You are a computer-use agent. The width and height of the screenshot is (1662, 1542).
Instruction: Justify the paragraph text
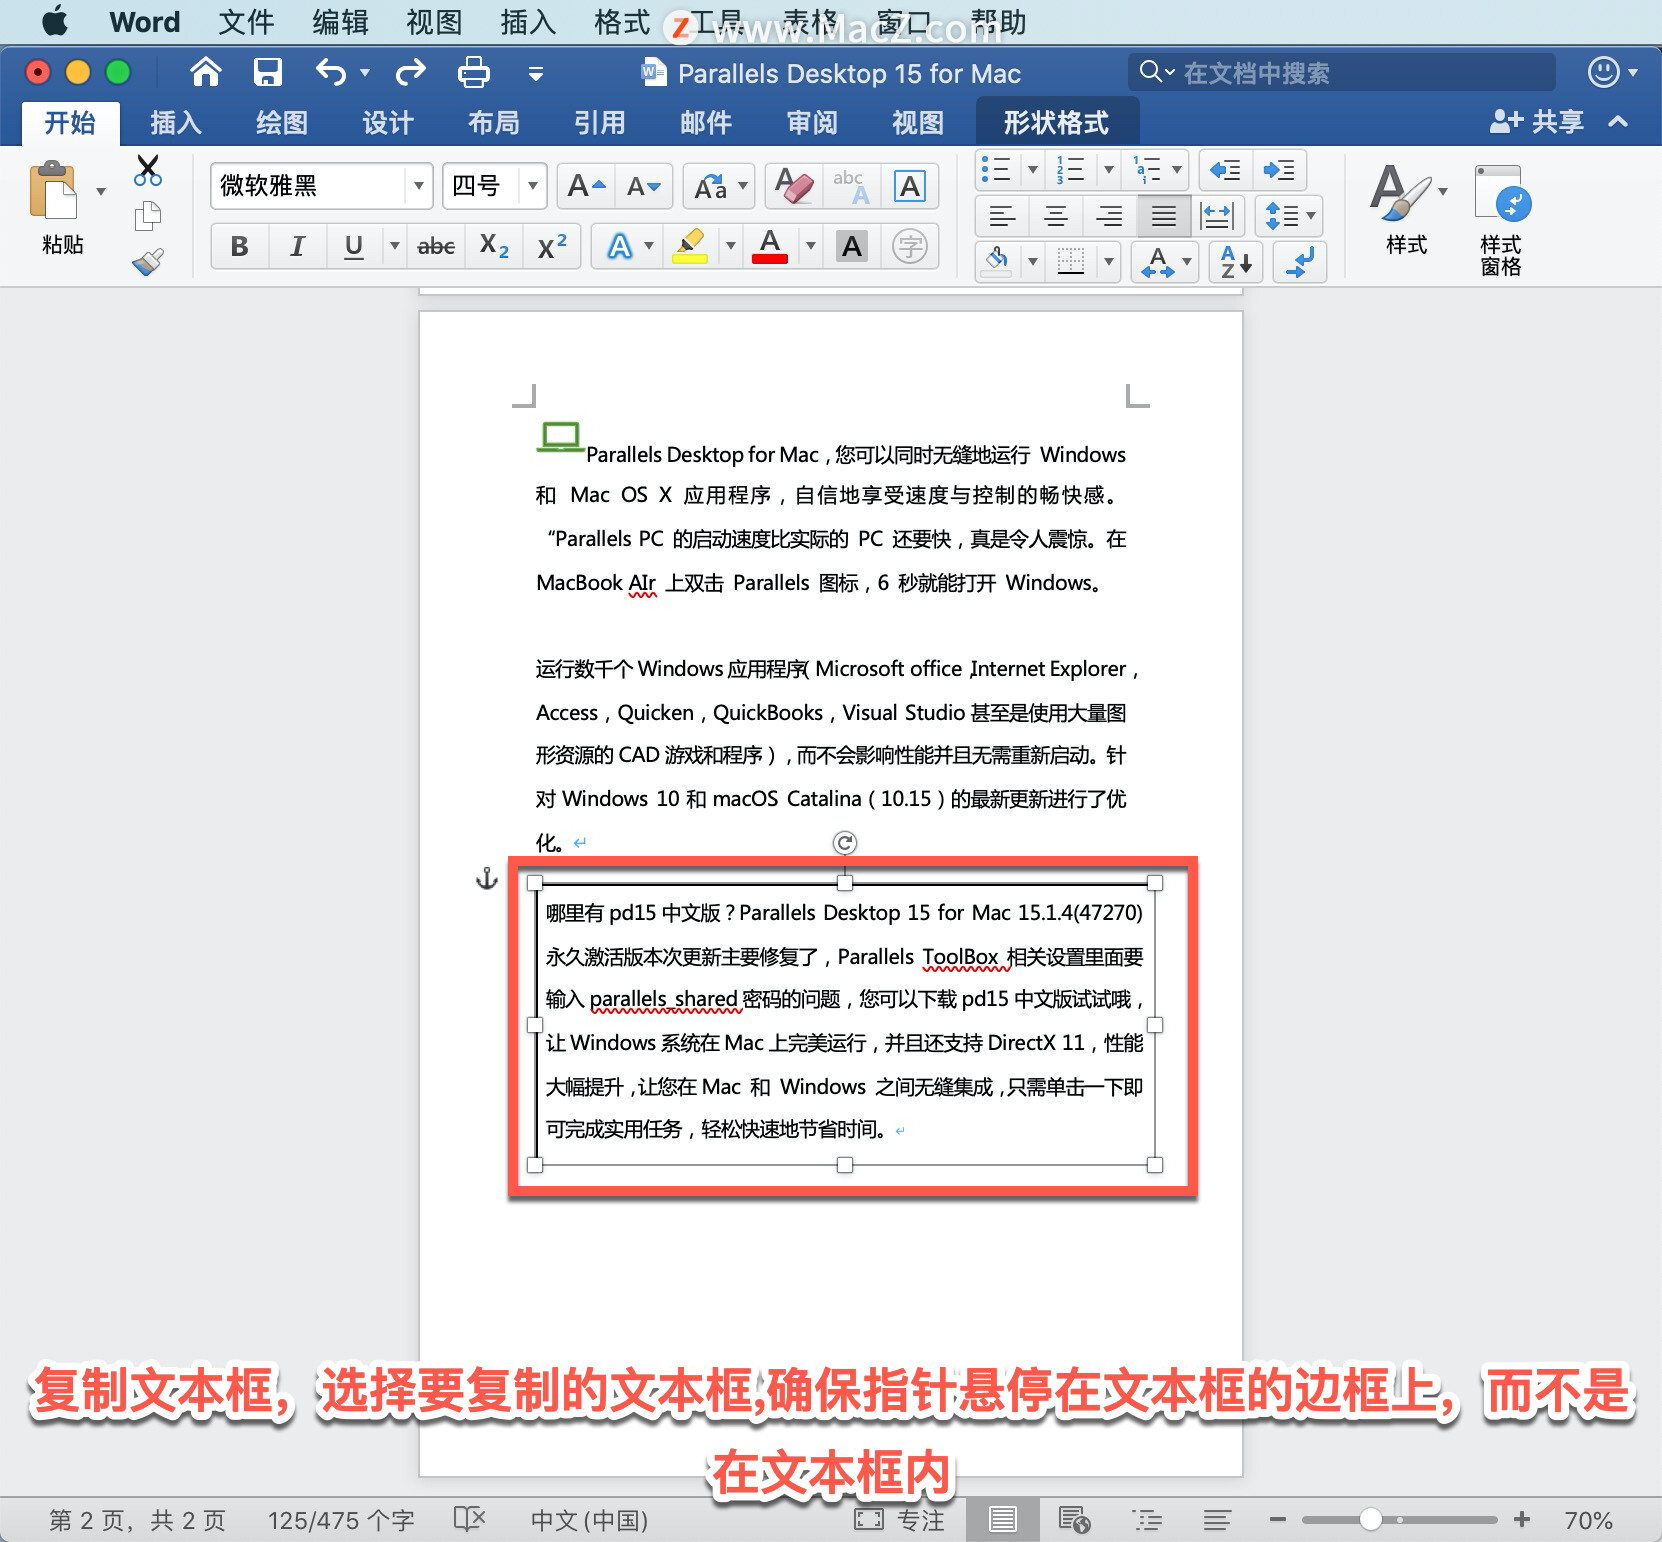click(1163, 216)
